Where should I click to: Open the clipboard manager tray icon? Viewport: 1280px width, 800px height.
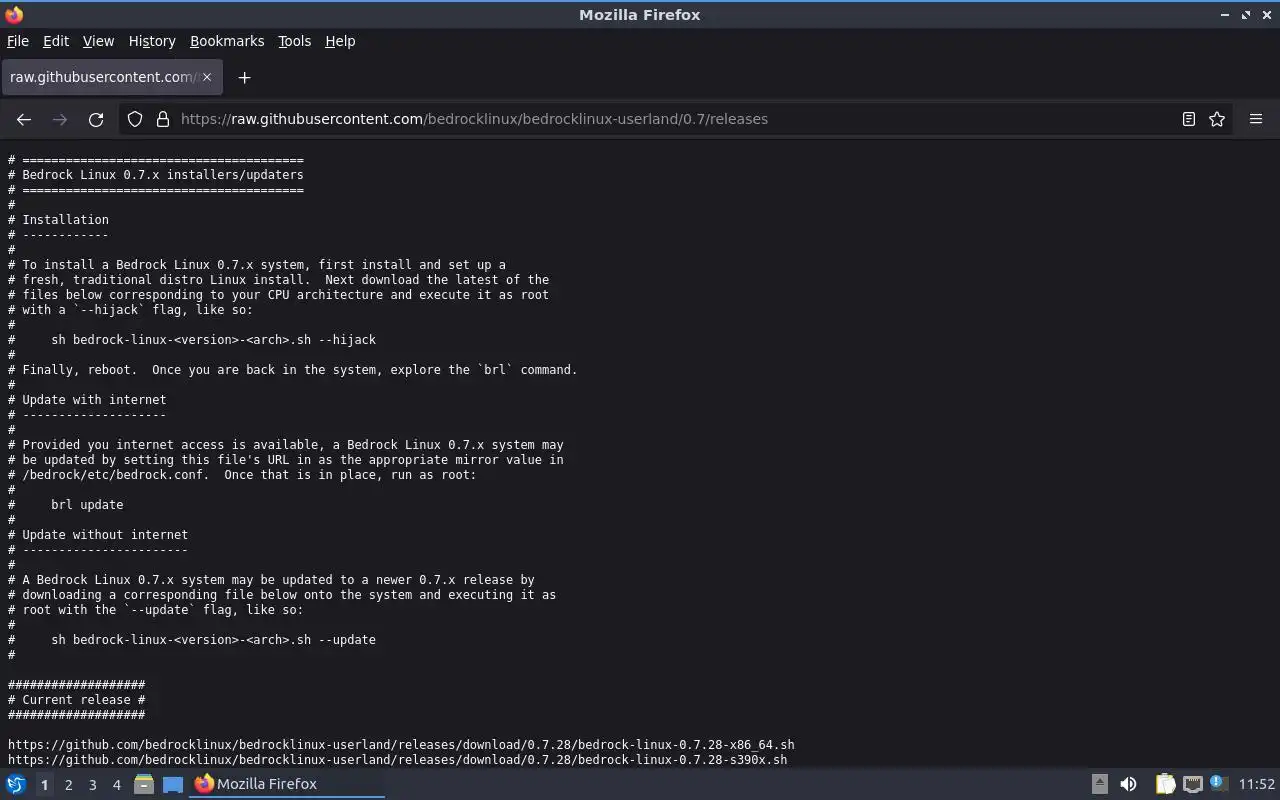click(1165, 784)
